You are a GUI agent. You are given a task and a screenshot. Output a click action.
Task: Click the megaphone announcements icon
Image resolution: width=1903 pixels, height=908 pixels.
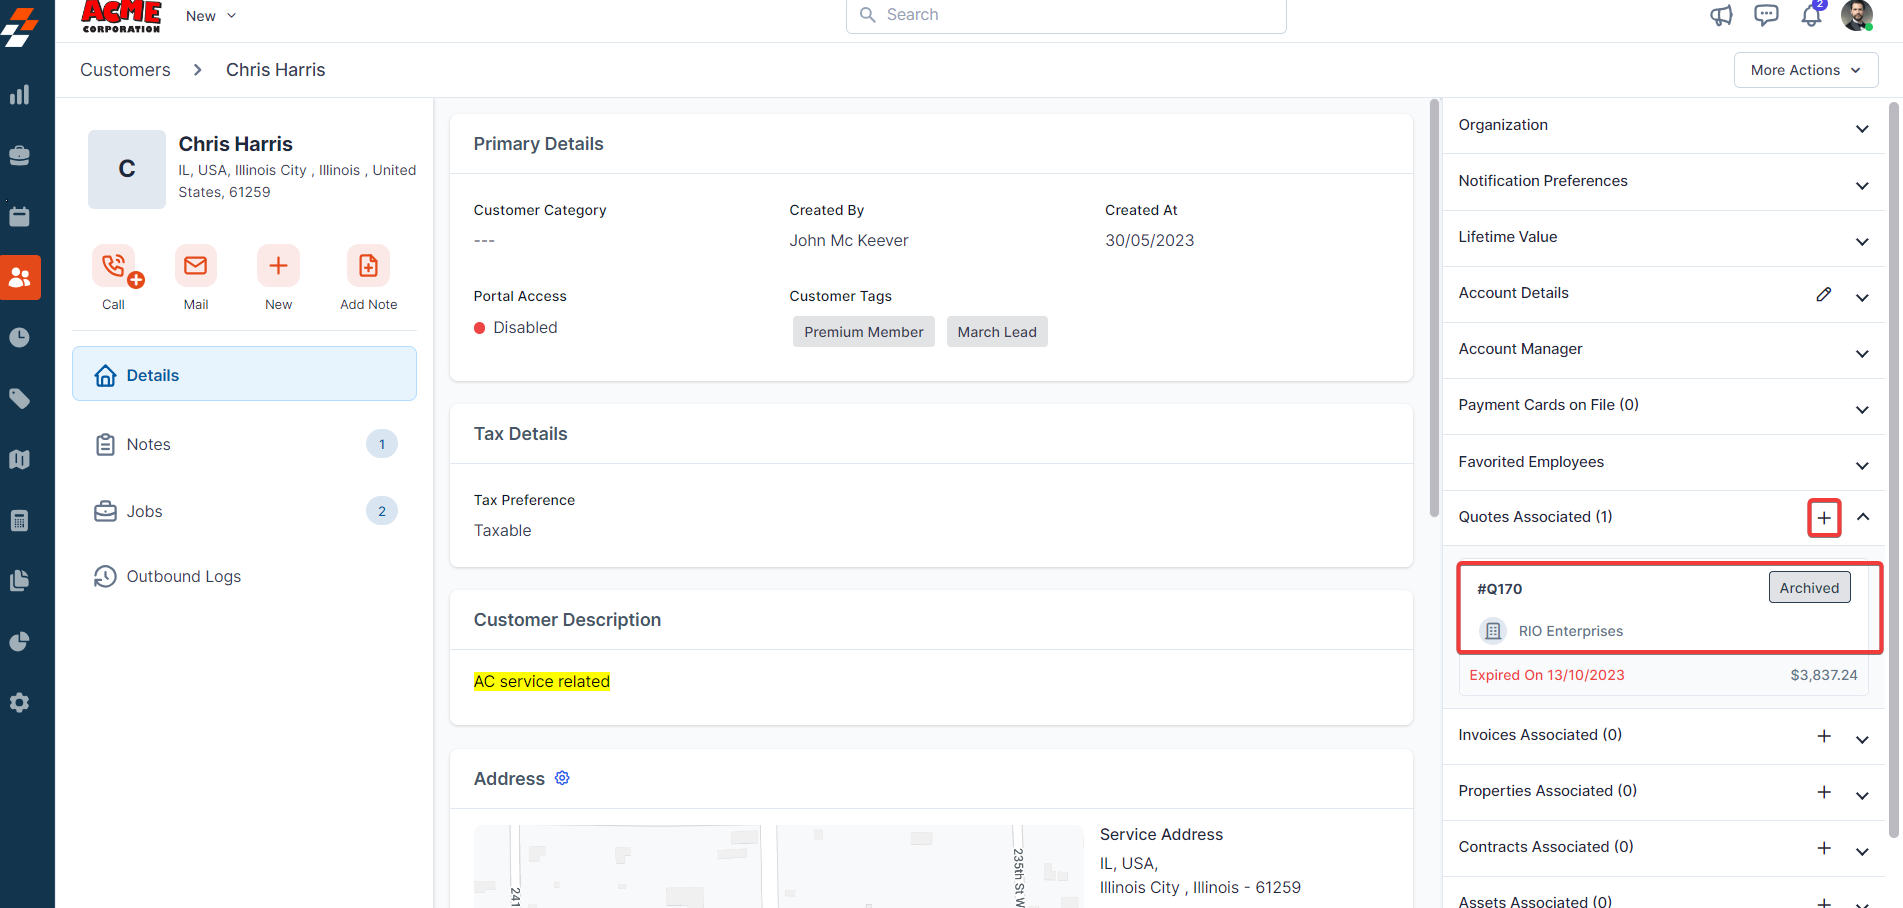1721,15
